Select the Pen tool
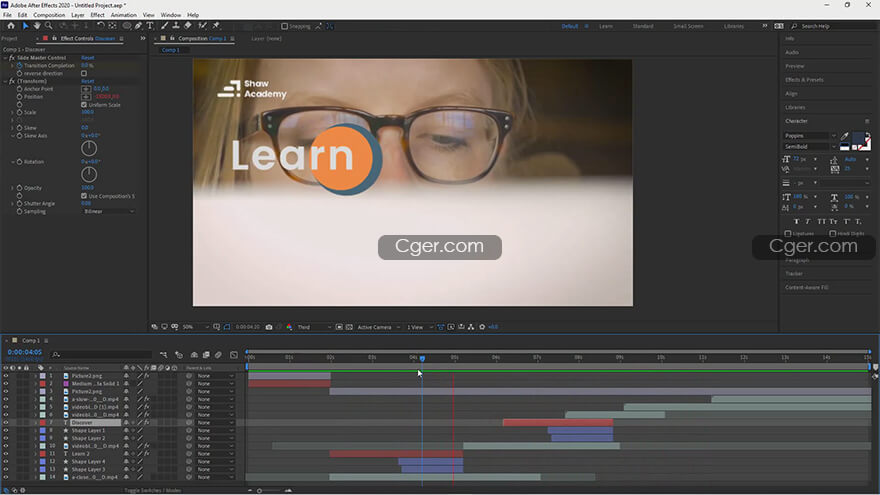Screen dimensions: 880x495 pyautogui.click(x=138, y=26)
